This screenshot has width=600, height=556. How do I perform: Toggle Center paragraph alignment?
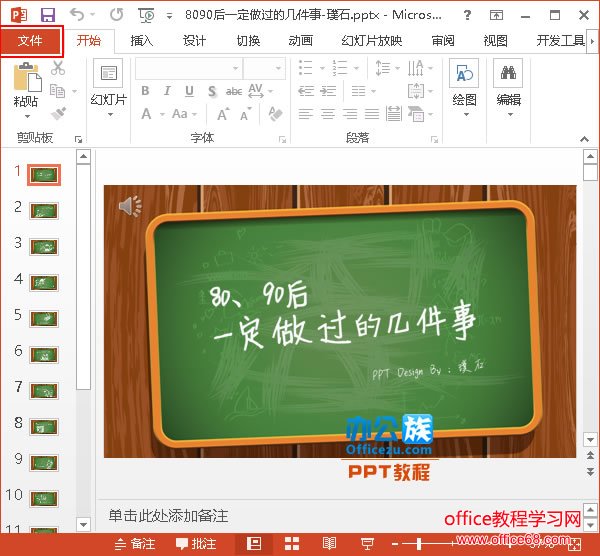(328, 114)
